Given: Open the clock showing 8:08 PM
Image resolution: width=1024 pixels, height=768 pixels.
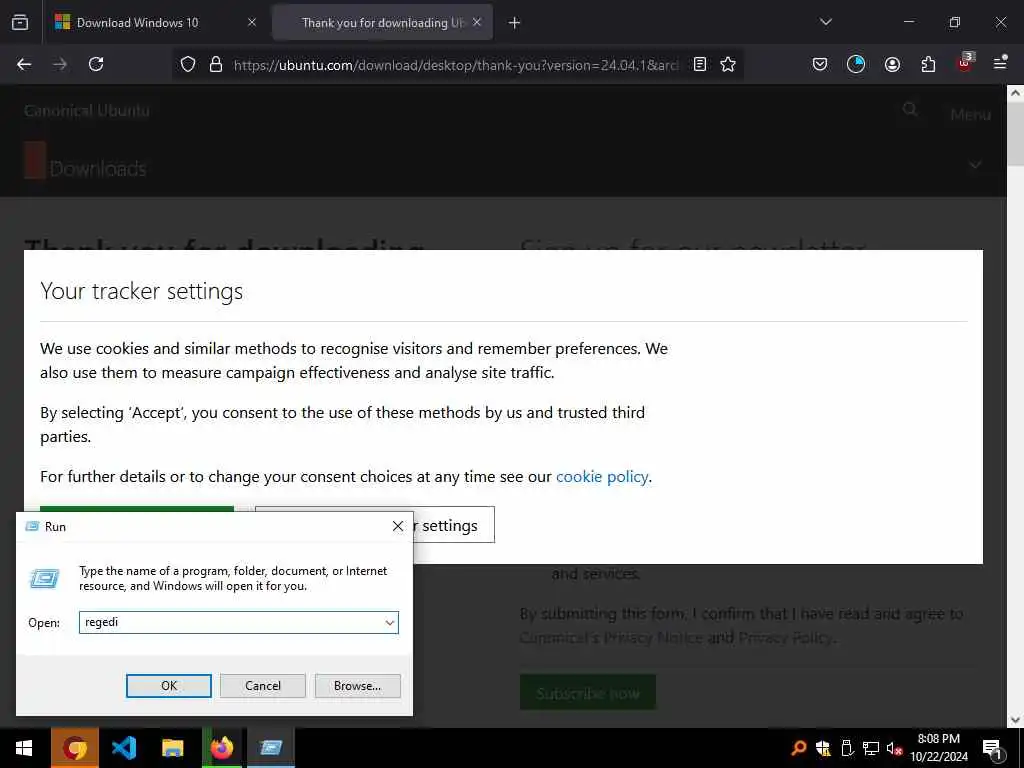Looking at the screenshot, I should click(x=939, y=748).
